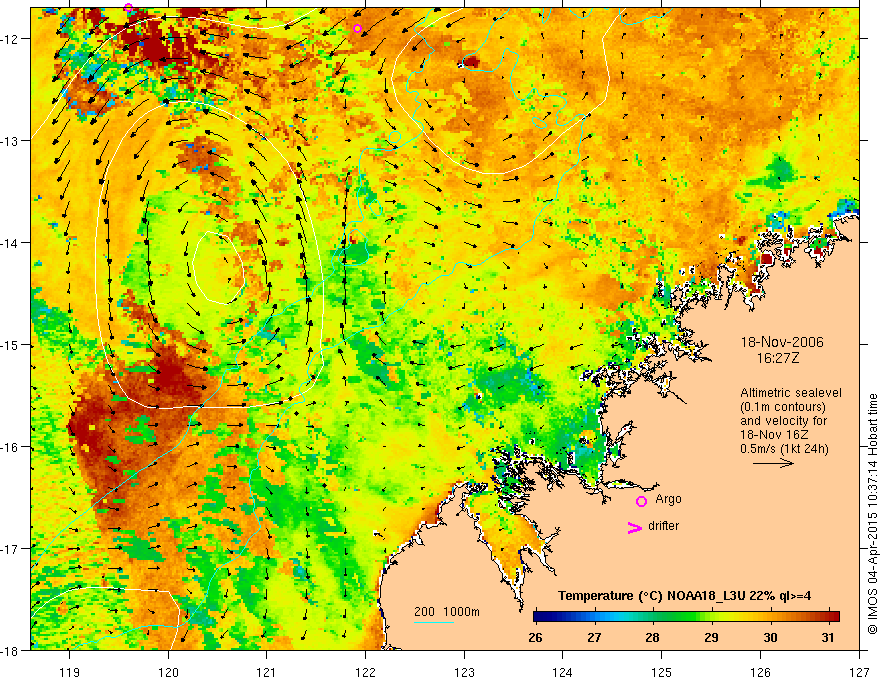
Task: Click the 'Argo' legend label
Action: pyautogui.click(x=668, y=499)
